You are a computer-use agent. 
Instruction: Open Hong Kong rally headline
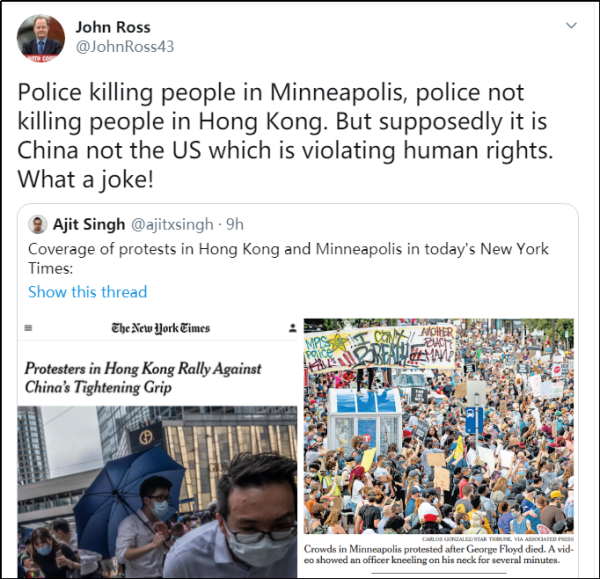(x=143, y=378)
